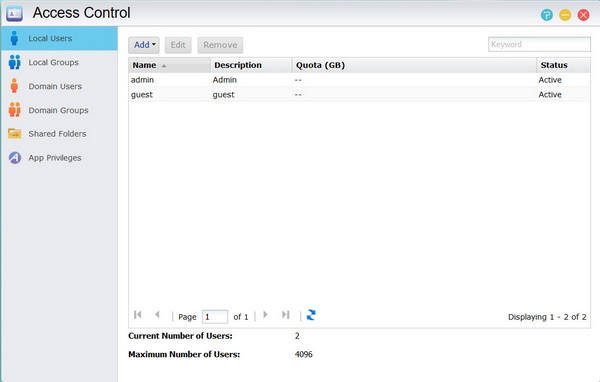Viewport: 600px width, 382px height.
Task: Select Local Users in the sidebar
Action: [x=59, y=38]
